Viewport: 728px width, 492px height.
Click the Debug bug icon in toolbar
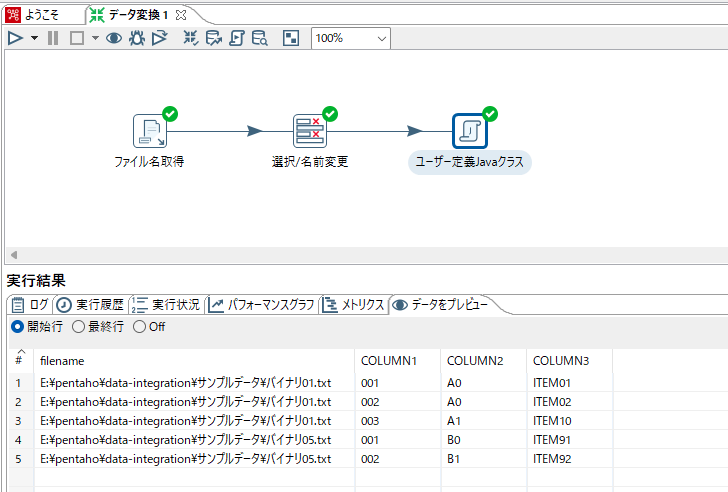point(137,38)
